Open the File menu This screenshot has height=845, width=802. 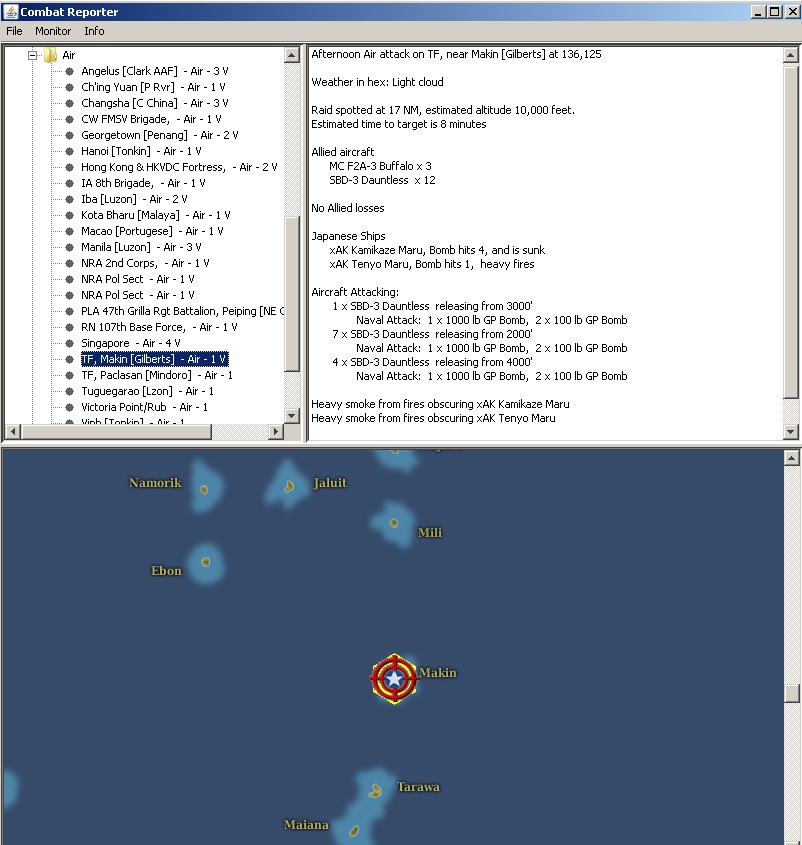14,31
